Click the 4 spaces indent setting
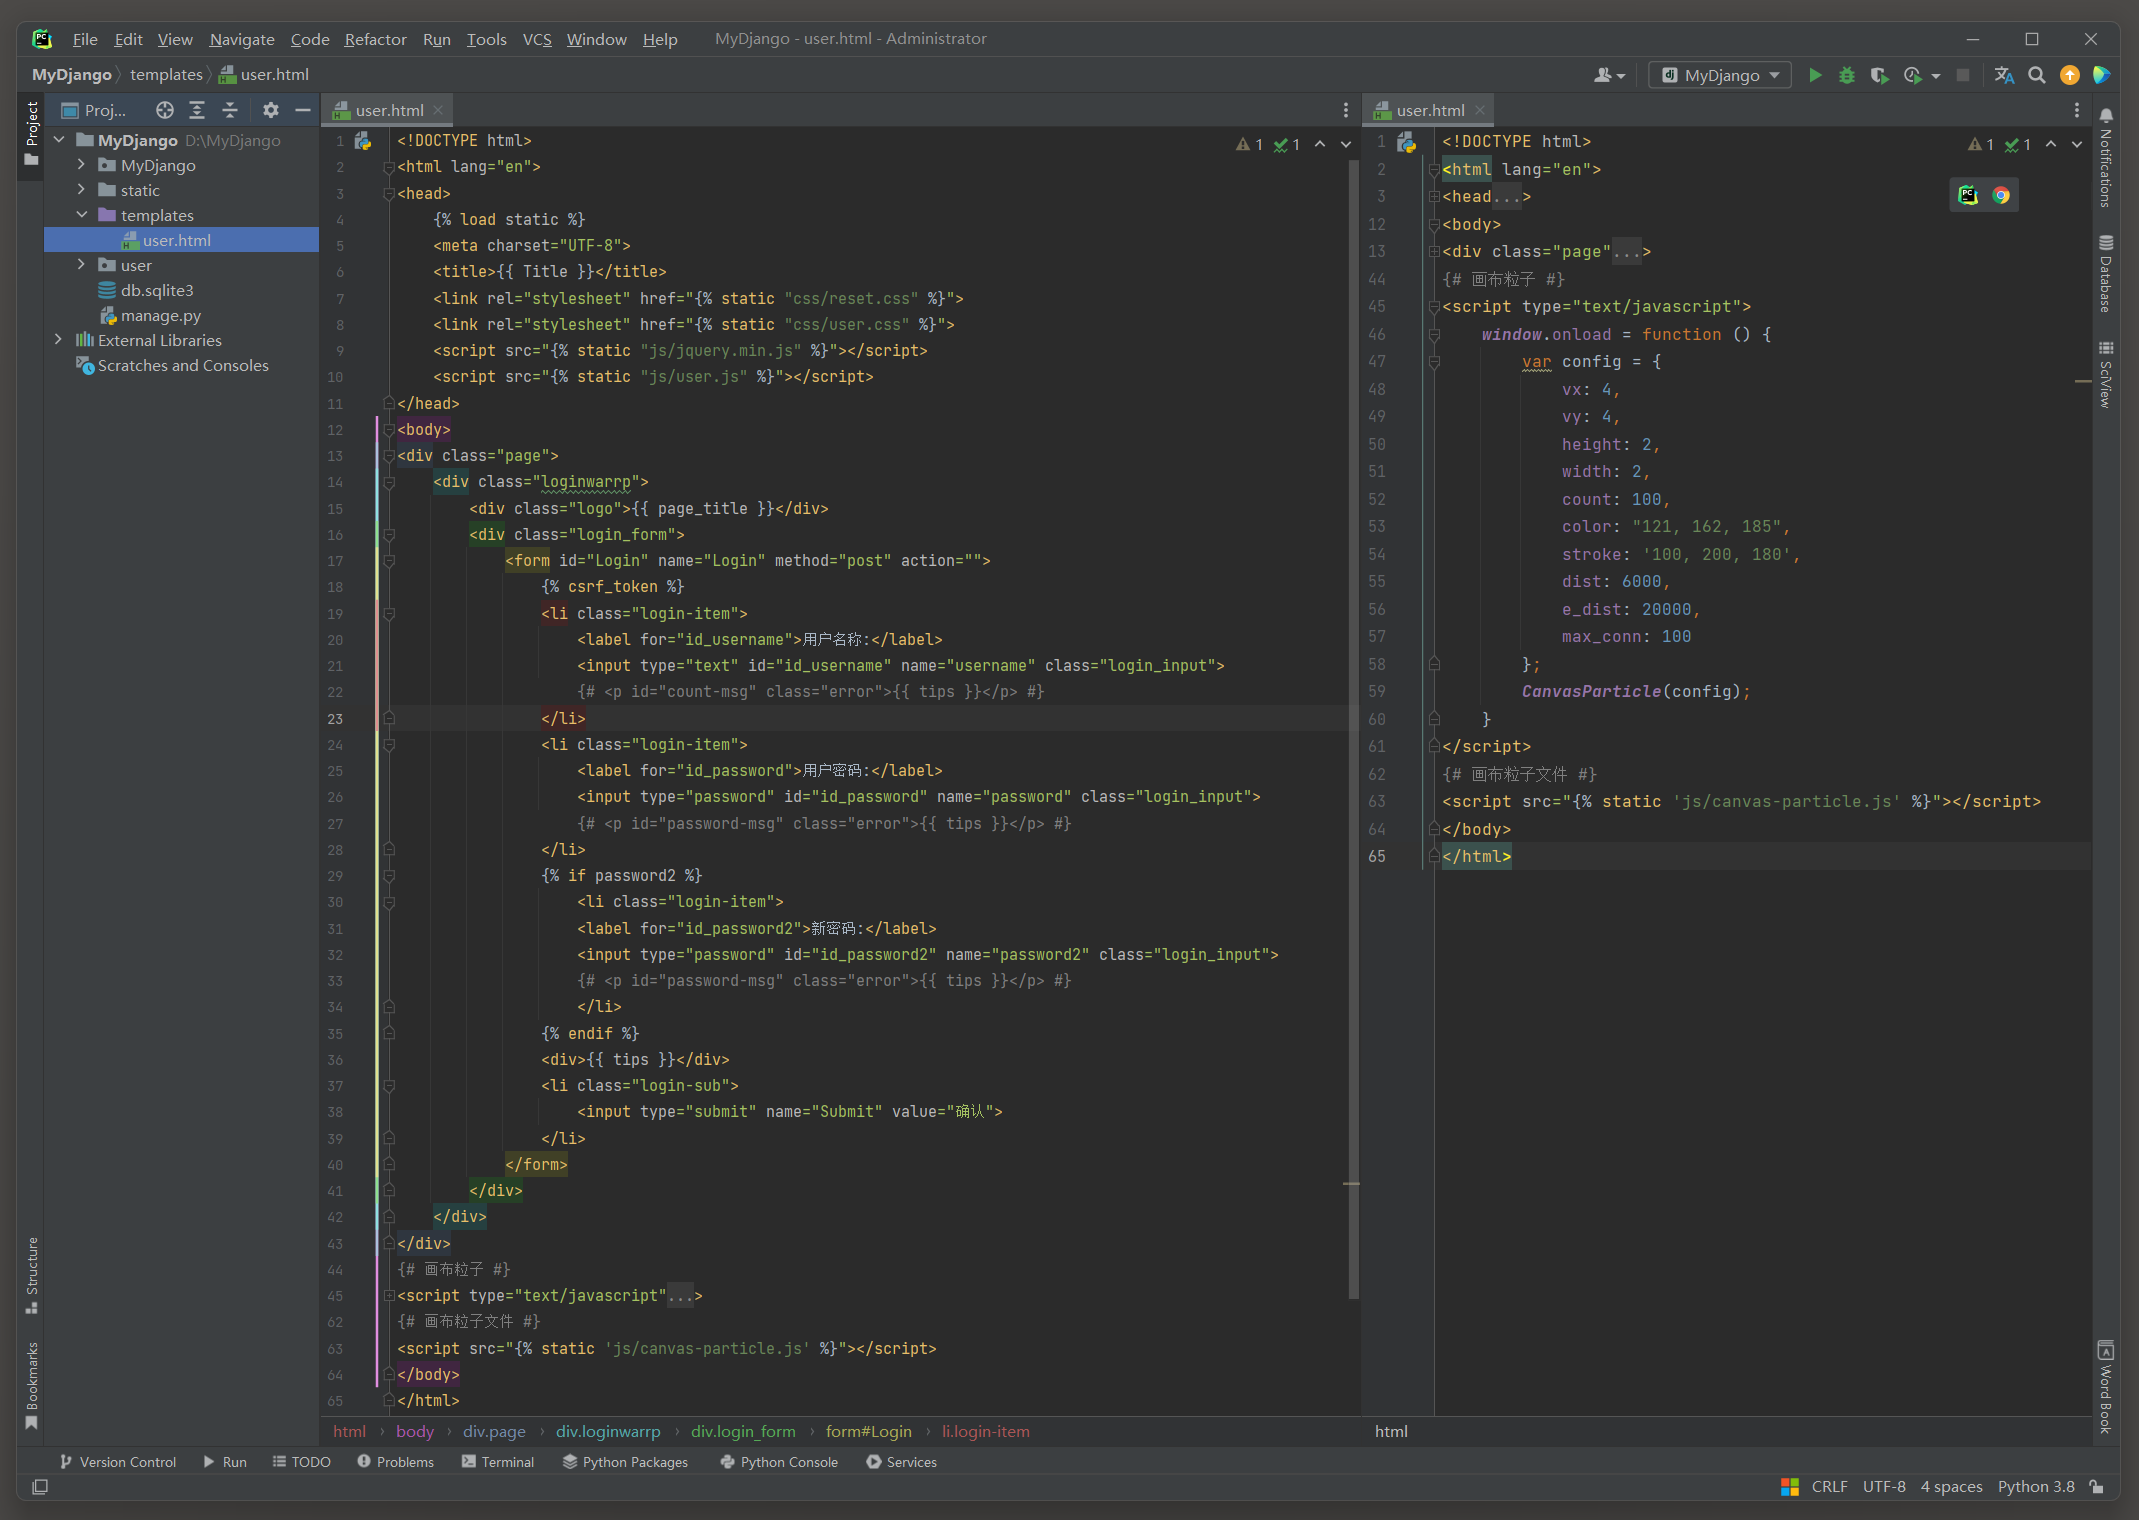 (x=1951, y=1487)
